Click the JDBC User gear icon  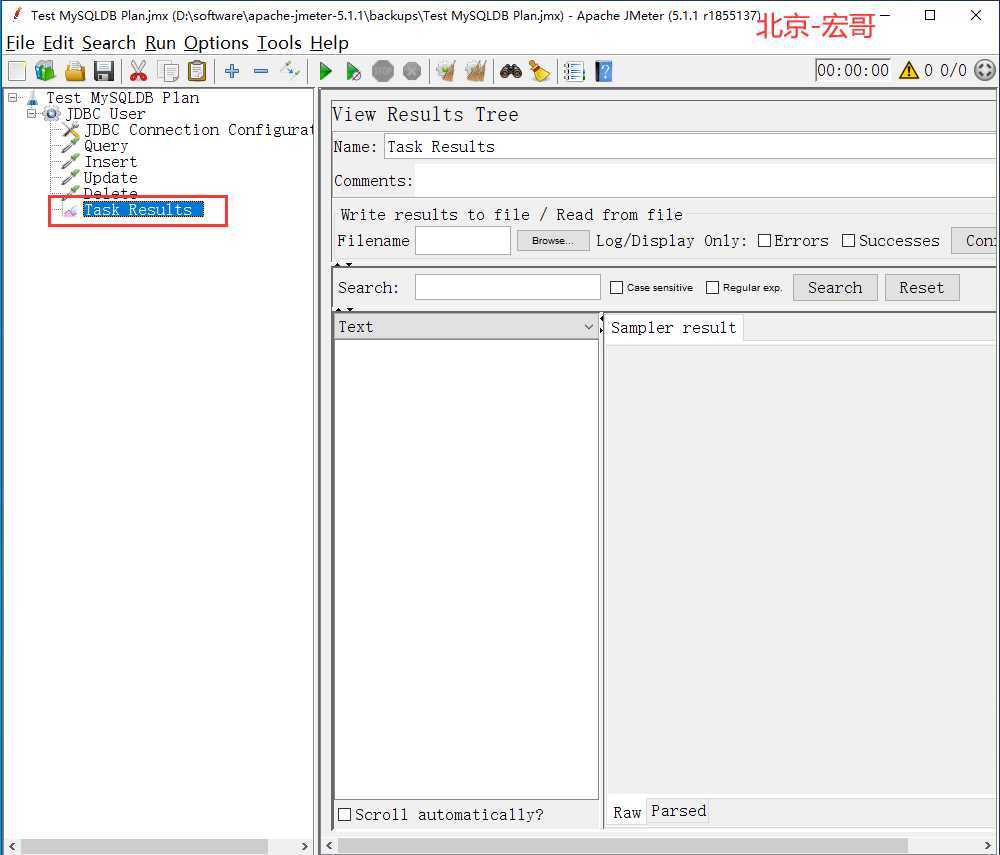tap(52, 114)
